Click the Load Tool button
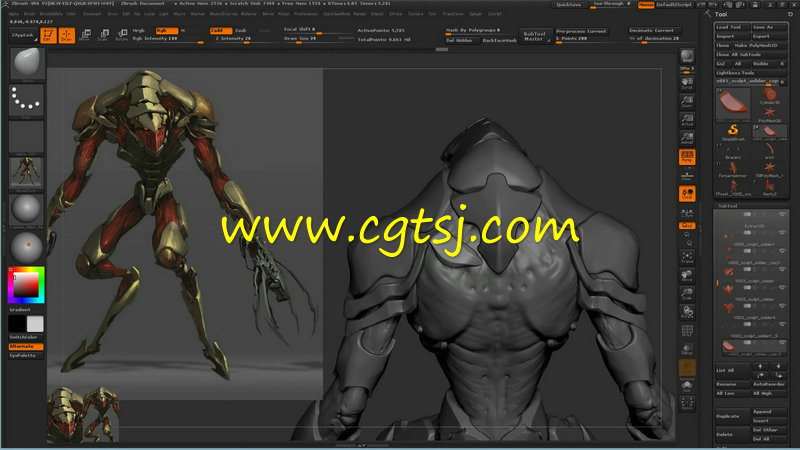 (x=732, y=27)
